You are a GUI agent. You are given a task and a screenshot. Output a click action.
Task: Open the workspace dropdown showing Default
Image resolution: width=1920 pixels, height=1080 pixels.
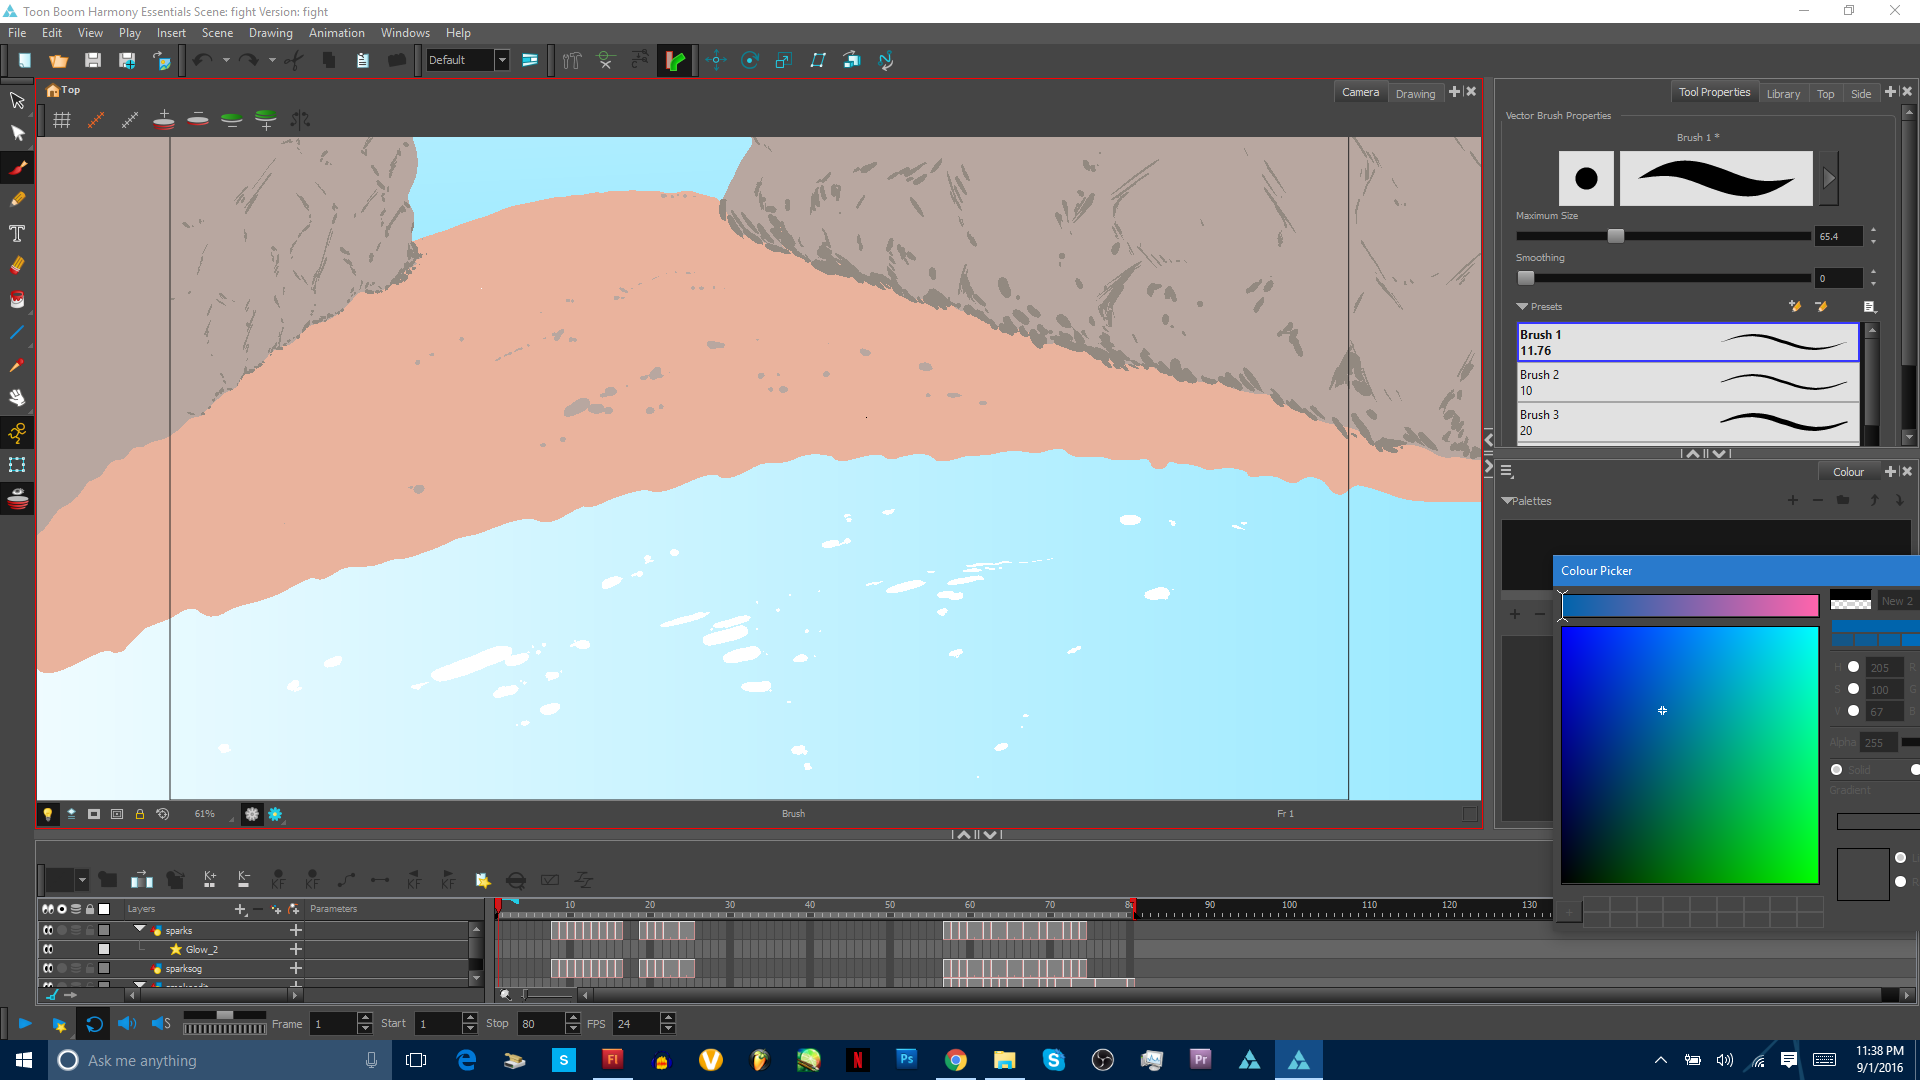(x=501, y=60)
